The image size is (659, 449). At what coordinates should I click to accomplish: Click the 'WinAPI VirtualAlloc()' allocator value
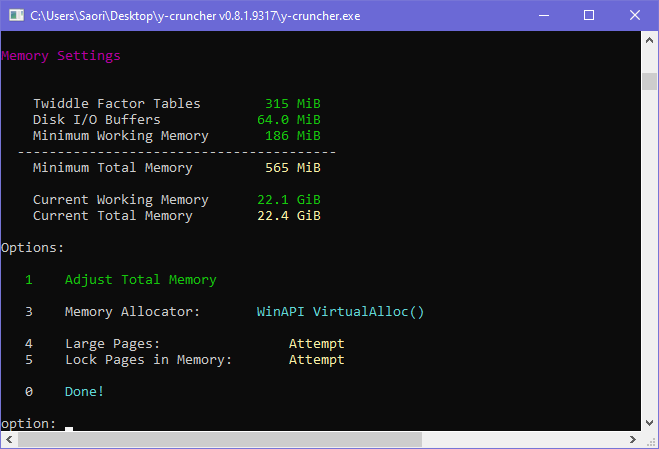pyautogui.click(x=340, y=312)
